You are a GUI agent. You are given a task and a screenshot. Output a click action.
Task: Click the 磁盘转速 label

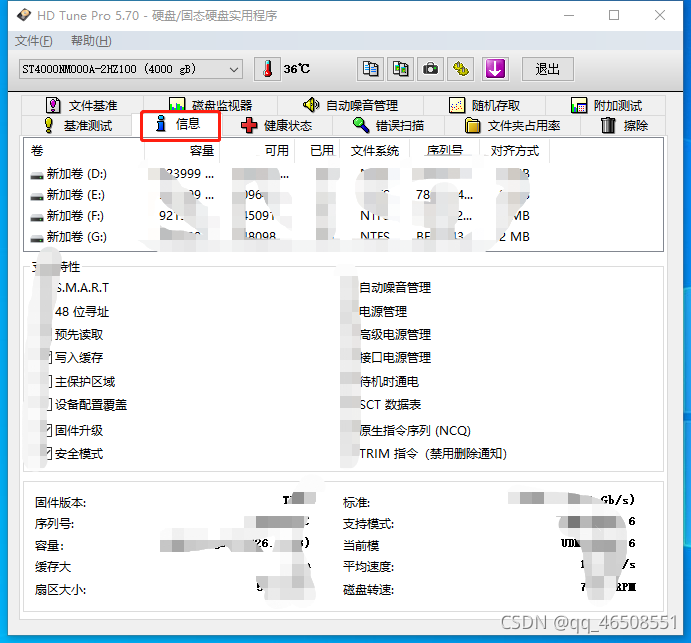point(368,590)
